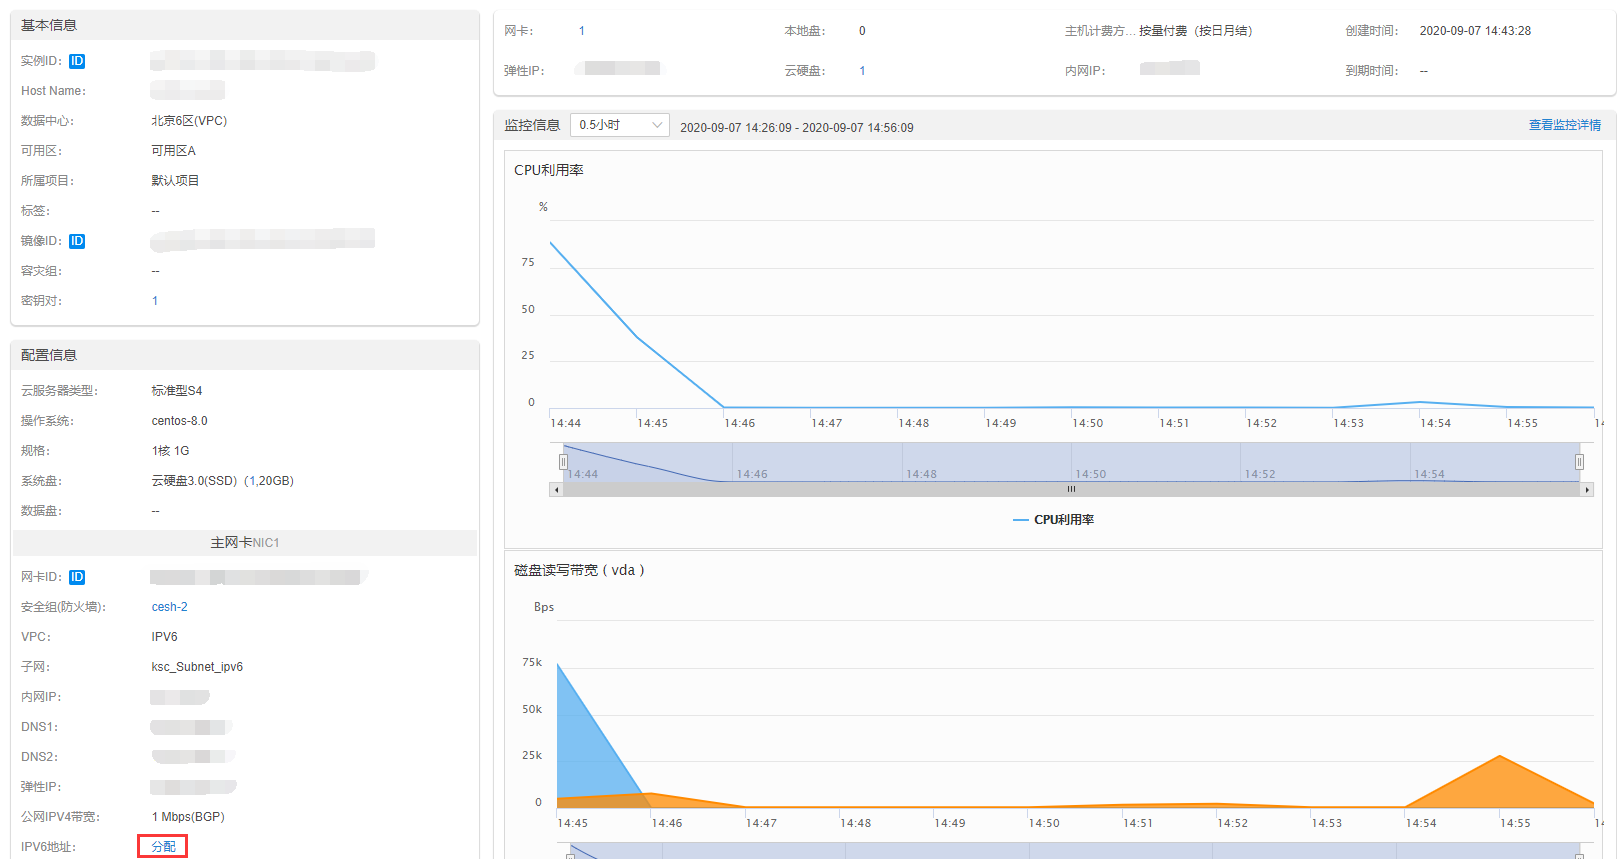Click left range handle of CPU navigator

coord(563,462)
